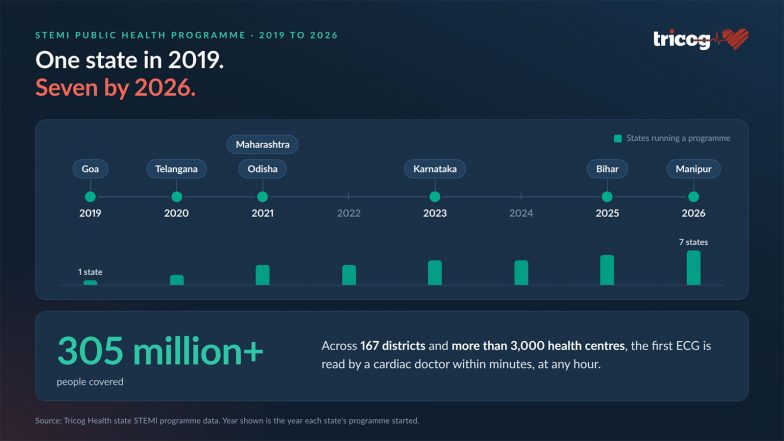Click the 2026 year label
This screenshot has width=784, height=441.
pyautogui.click(x=694, y=214)
